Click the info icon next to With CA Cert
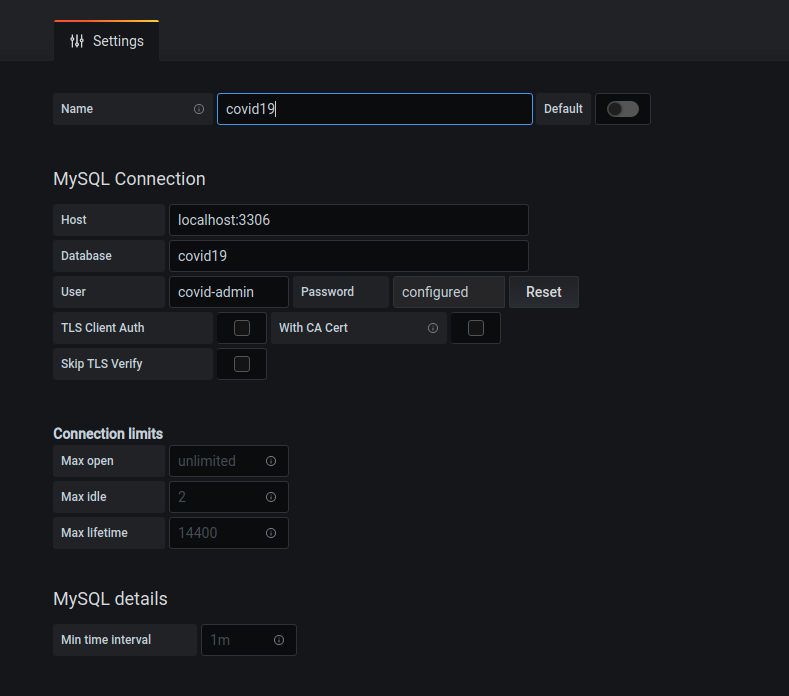789x696 pixels. click(433, 328)
